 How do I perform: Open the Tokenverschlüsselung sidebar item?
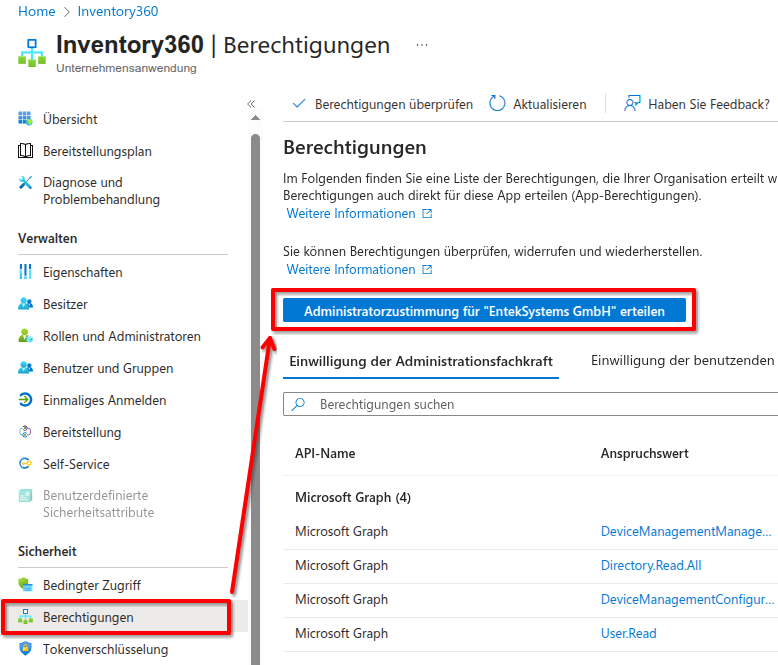pyautogui.click(x=105, y=649)
